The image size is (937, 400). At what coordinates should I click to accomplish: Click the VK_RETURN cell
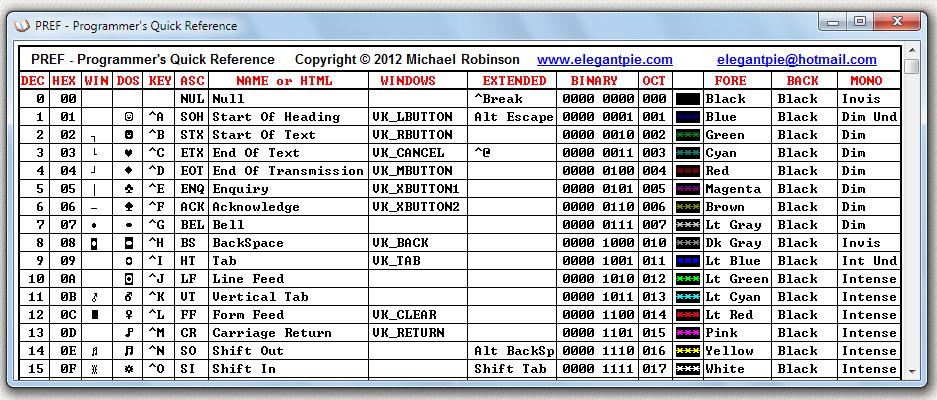point(418,333)
